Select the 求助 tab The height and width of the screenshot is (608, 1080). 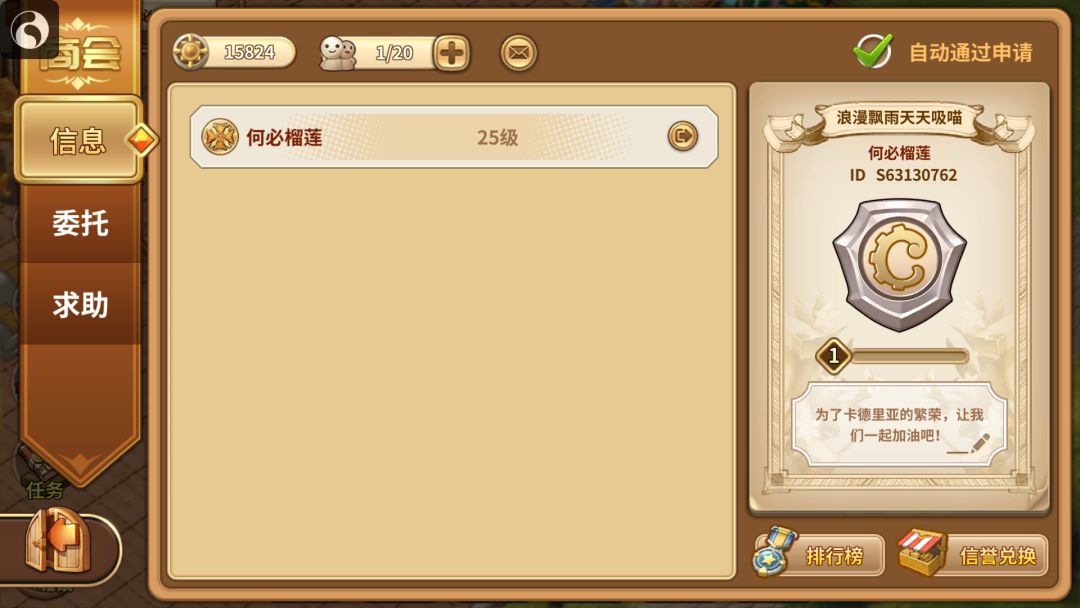click(80, 304)
